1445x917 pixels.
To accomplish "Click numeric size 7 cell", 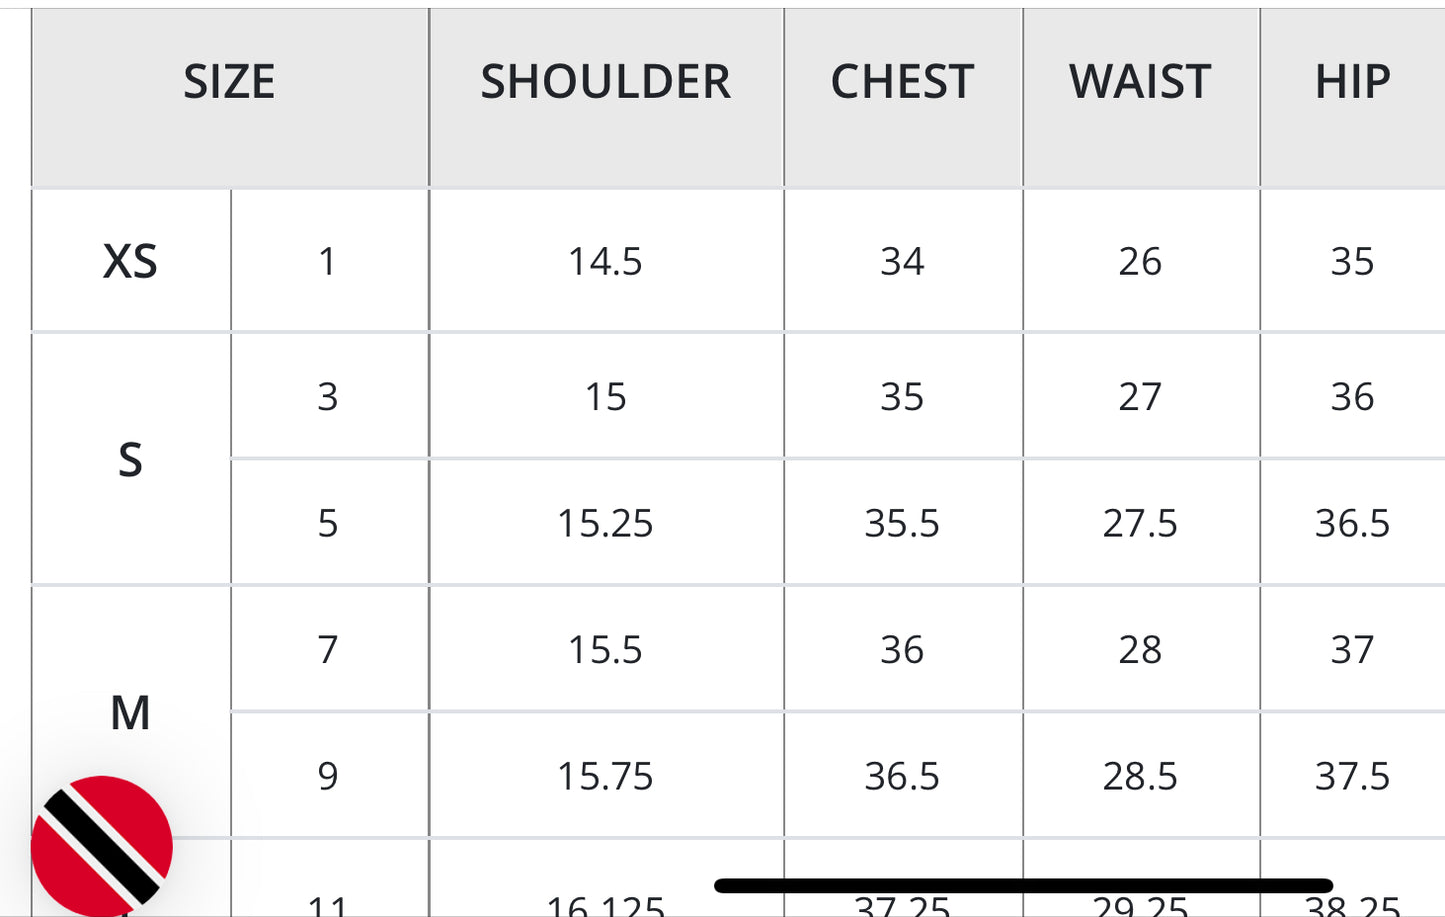I will (328, 650).
